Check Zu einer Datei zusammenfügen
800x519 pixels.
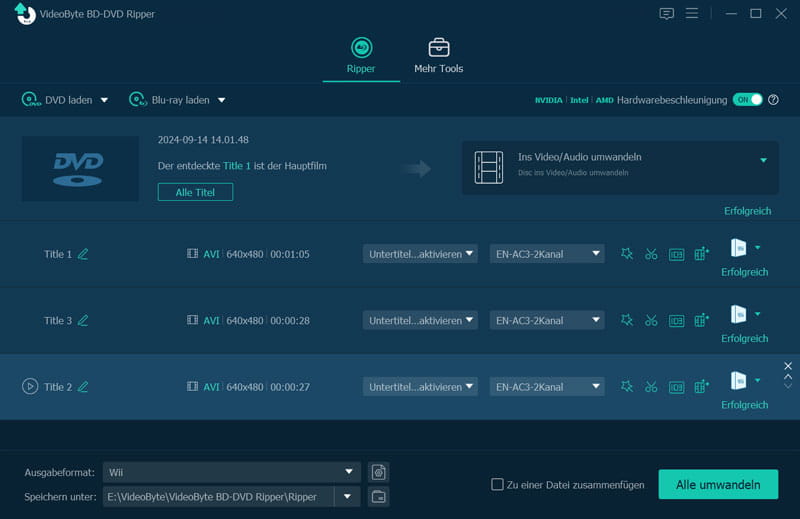tap(497, 484)
